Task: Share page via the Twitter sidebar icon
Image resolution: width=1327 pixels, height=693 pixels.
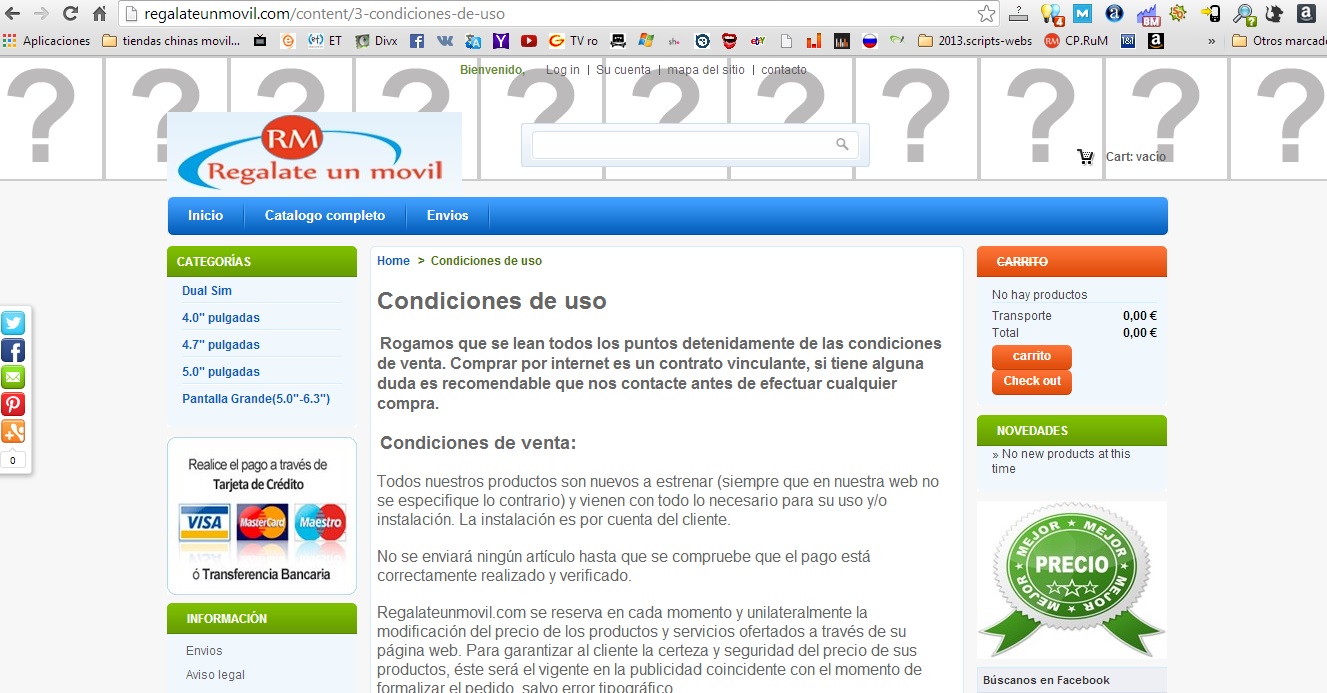Action: [13, 323]
